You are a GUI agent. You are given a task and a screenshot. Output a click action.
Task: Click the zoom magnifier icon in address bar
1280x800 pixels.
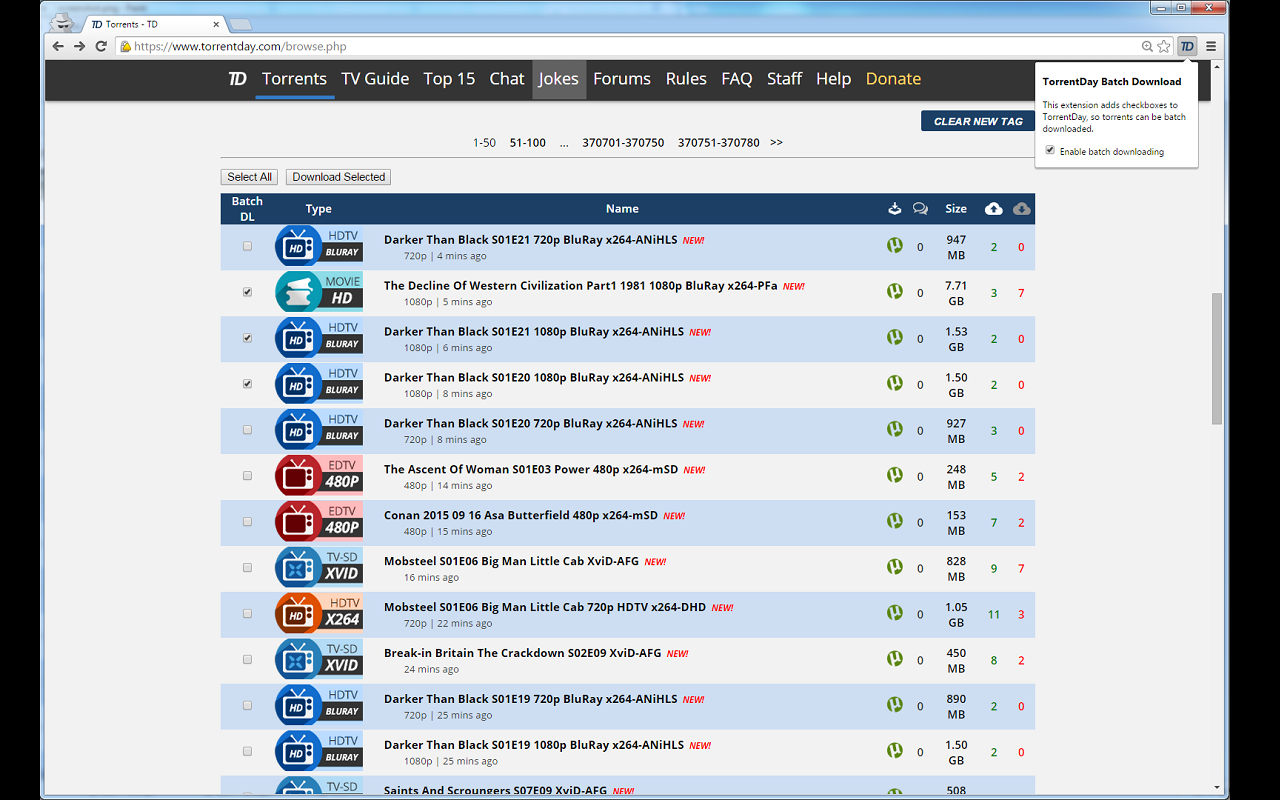(x=1147, y=46)
